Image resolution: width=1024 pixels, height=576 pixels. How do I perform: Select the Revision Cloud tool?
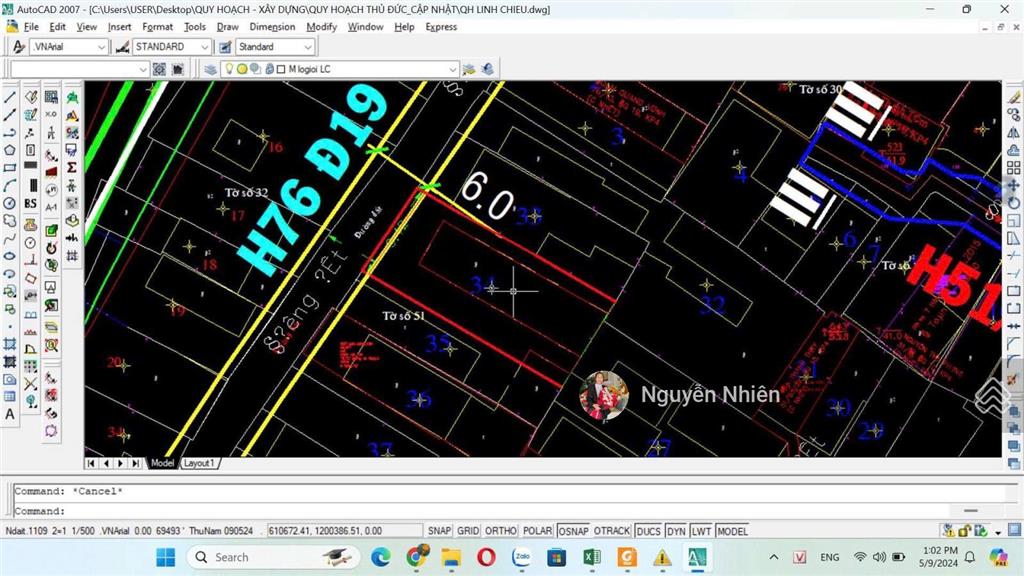tap(10, 221)
